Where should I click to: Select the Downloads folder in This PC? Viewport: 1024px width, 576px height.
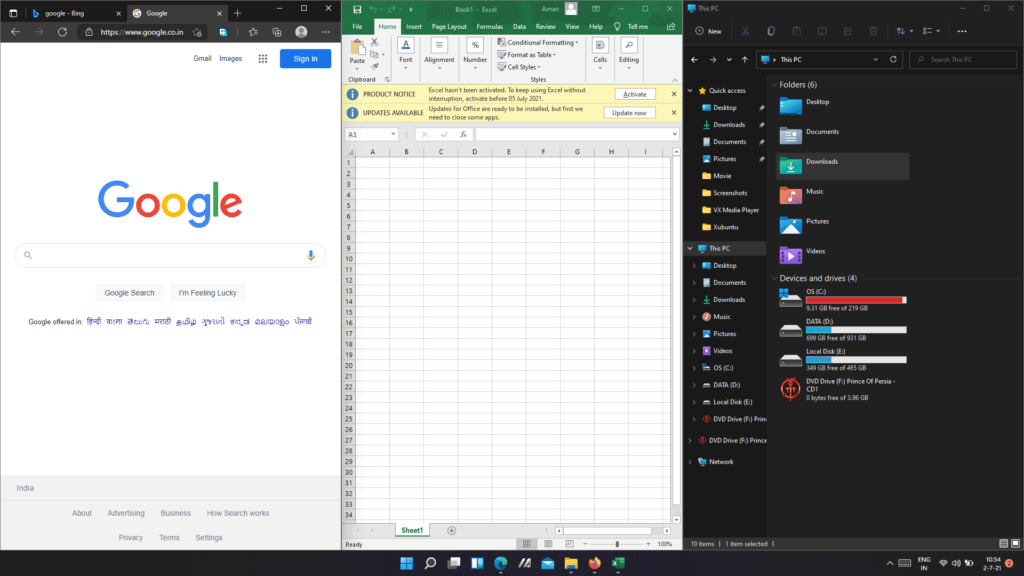coord(842,166)
